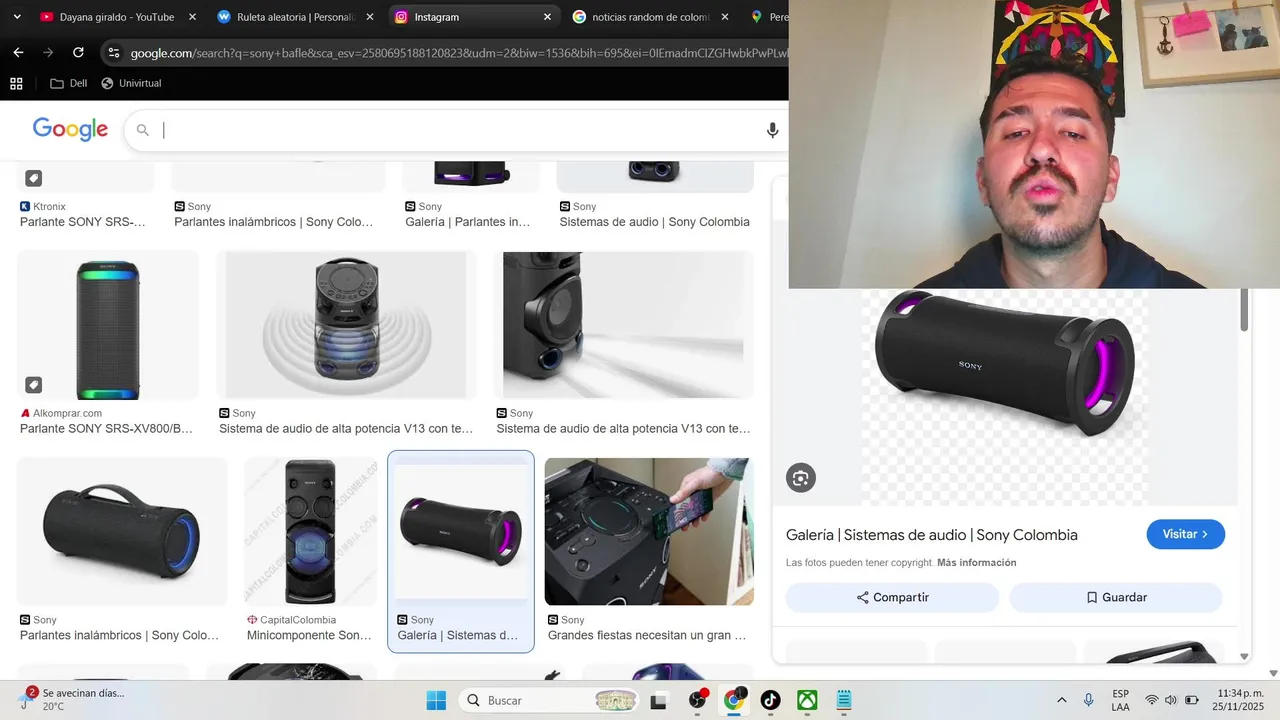Open the apps grid in bookmarks bar
This screenshot has height=720, width=1280.
click(x=16, y=83)
